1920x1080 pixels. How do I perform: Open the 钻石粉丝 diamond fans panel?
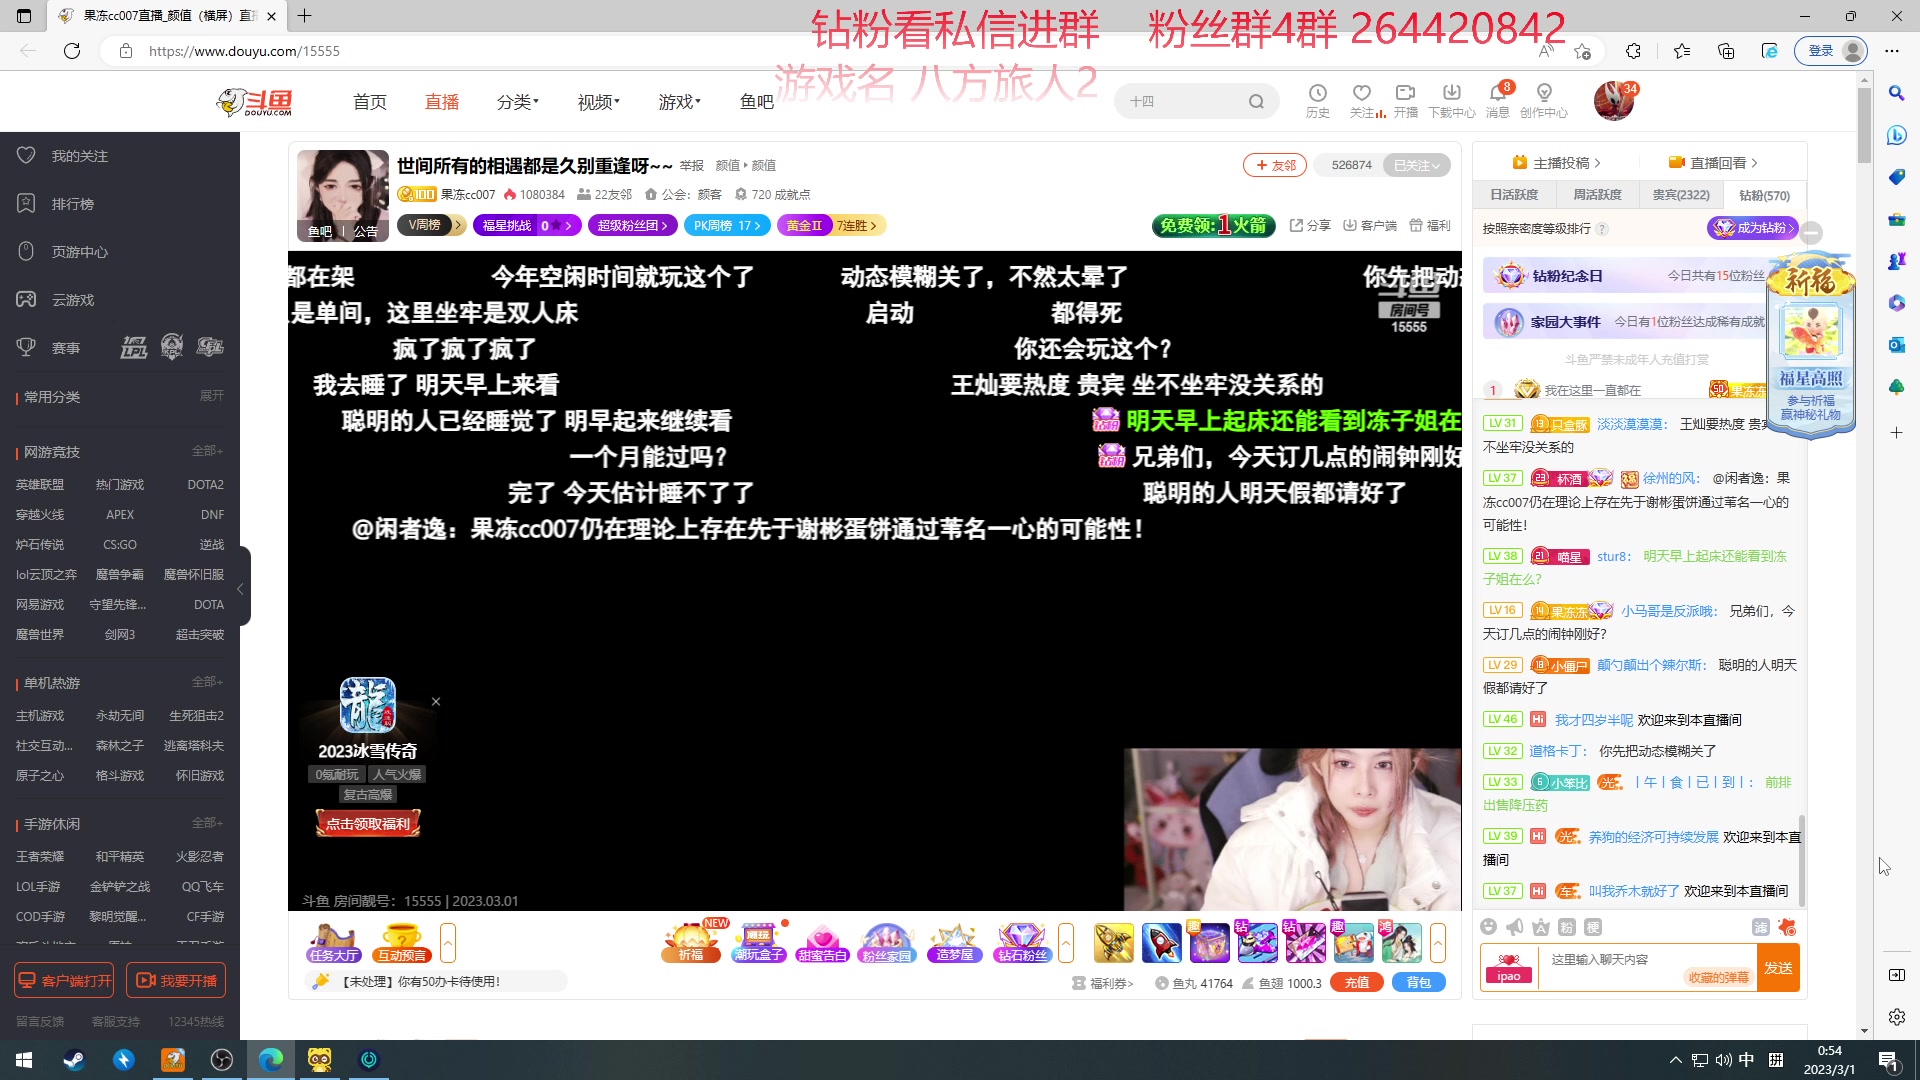tap(1021, 941)
